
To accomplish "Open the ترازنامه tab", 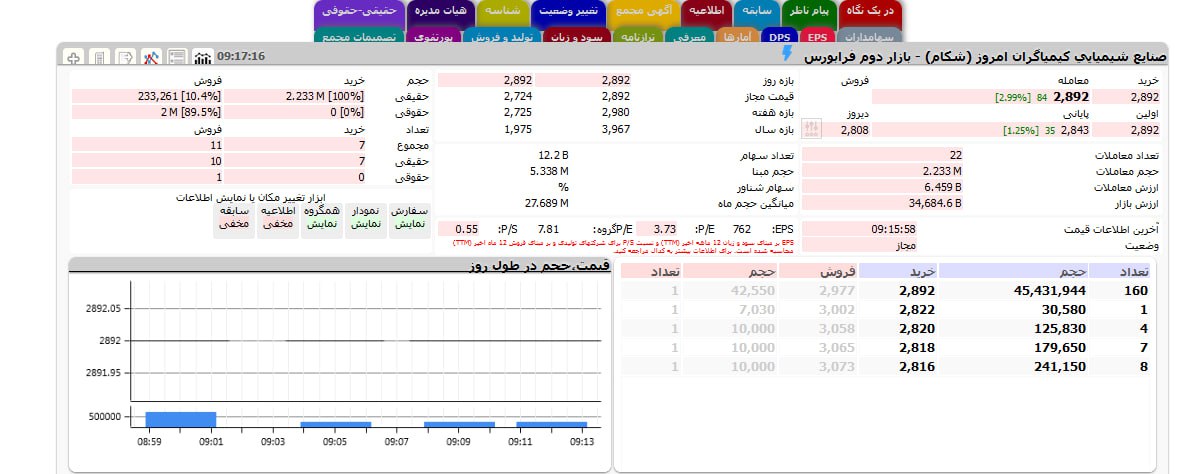I will (638, 36).
